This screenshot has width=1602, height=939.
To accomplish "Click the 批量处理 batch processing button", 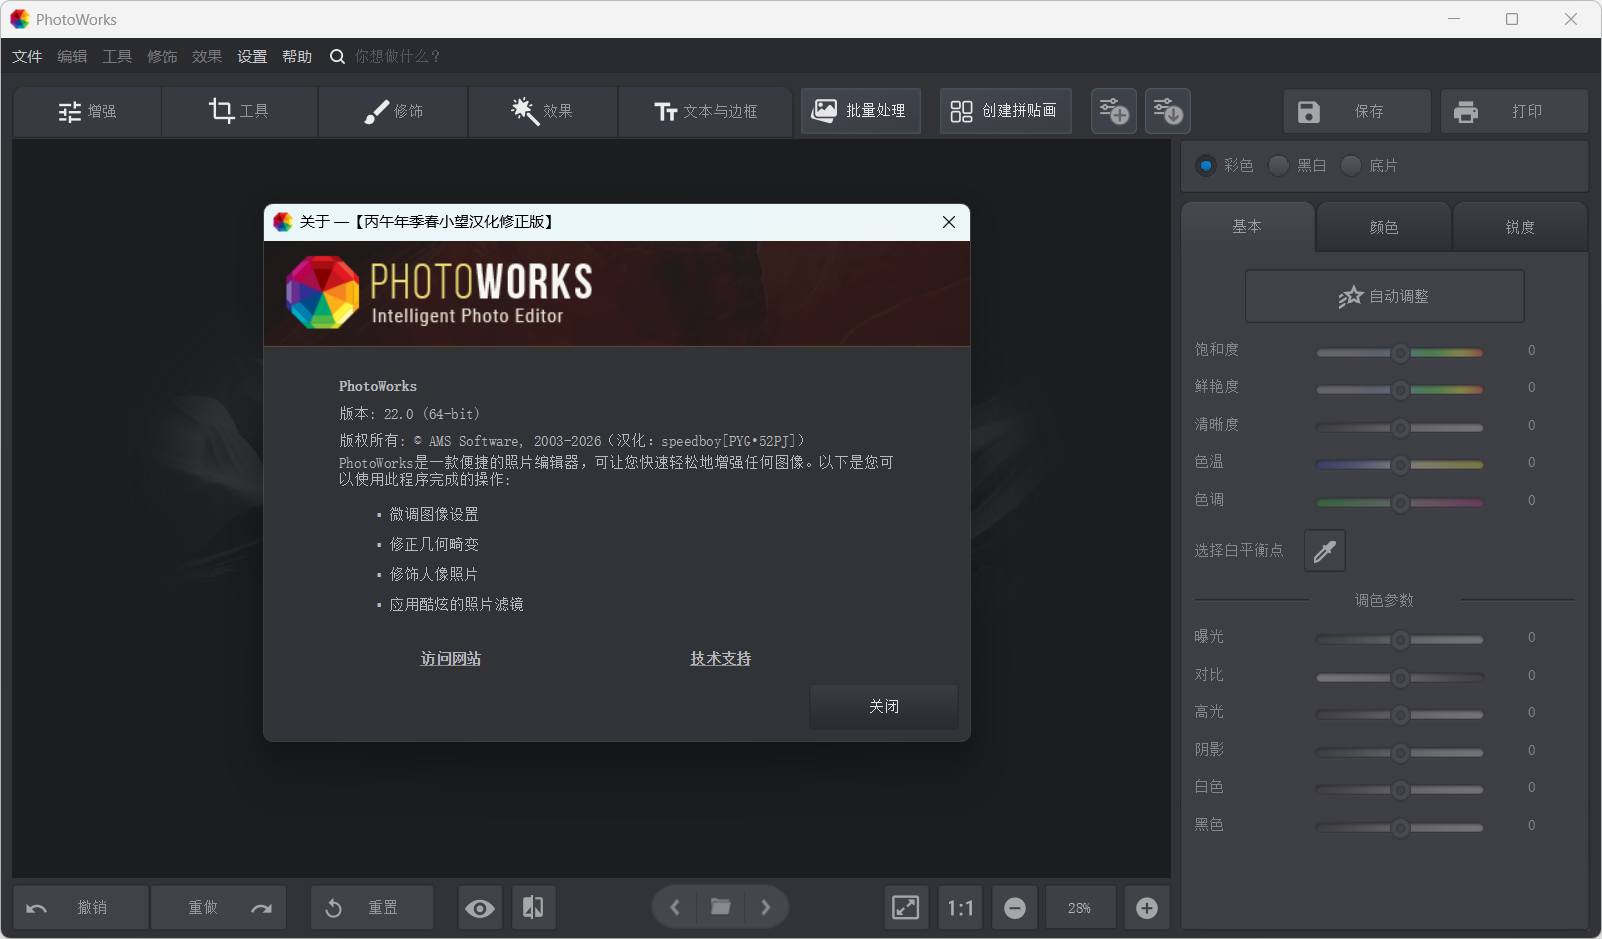I will click(860, 111).
